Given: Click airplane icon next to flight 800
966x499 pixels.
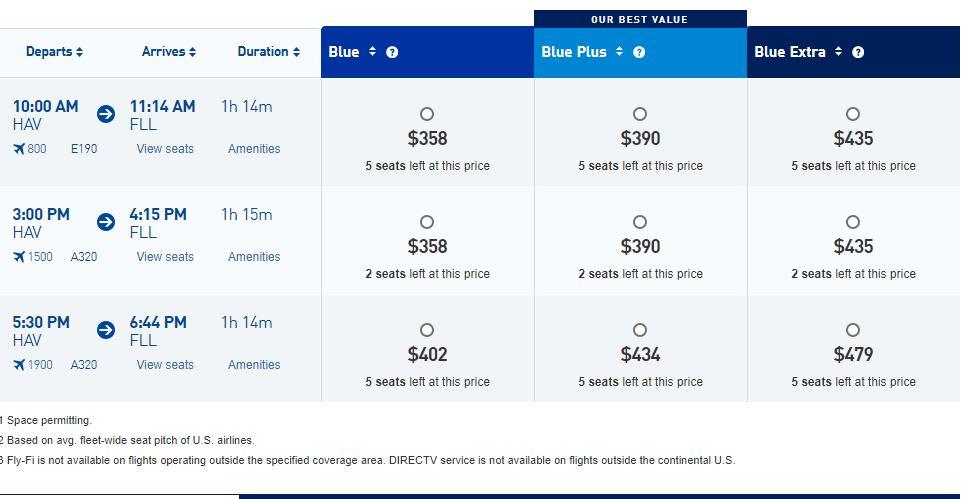Looking at the screenshot, I should [x=19, y=148].
